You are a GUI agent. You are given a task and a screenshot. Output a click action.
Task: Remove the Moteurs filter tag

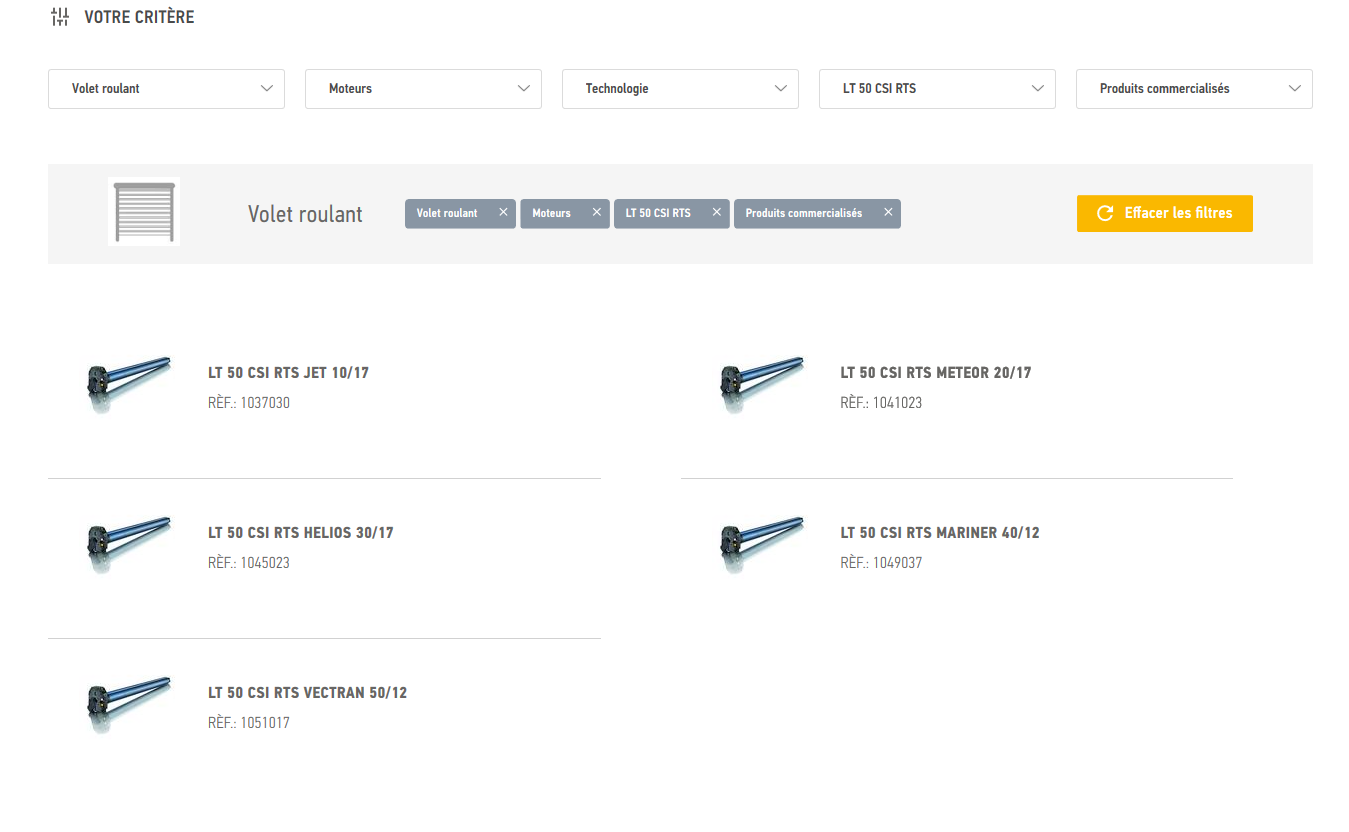coord(597,212)
